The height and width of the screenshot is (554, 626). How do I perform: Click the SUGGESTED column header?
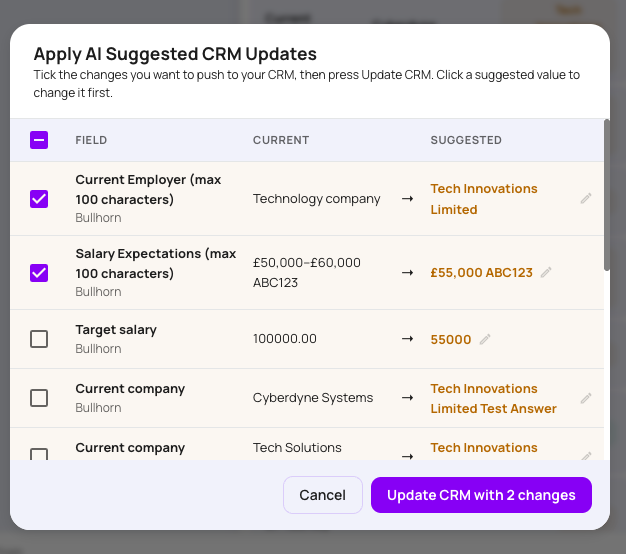[466, 140]
